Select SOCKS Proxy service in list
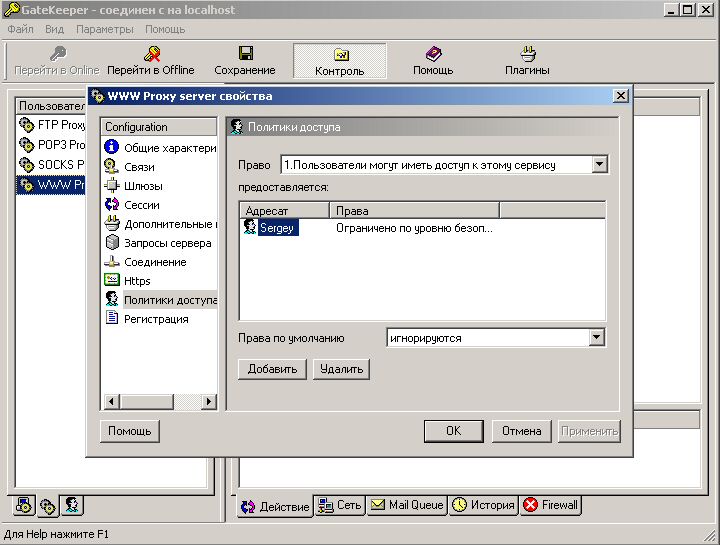 point(51,164)
